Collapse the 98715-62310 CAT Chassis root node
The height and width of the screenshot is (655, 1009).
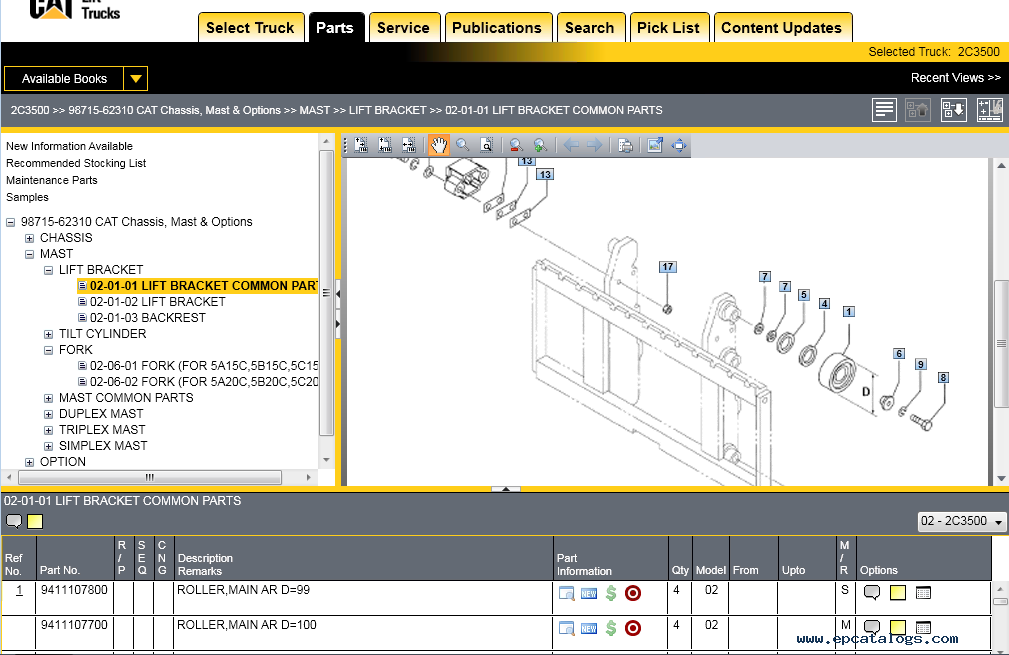[x=10, y=223]
